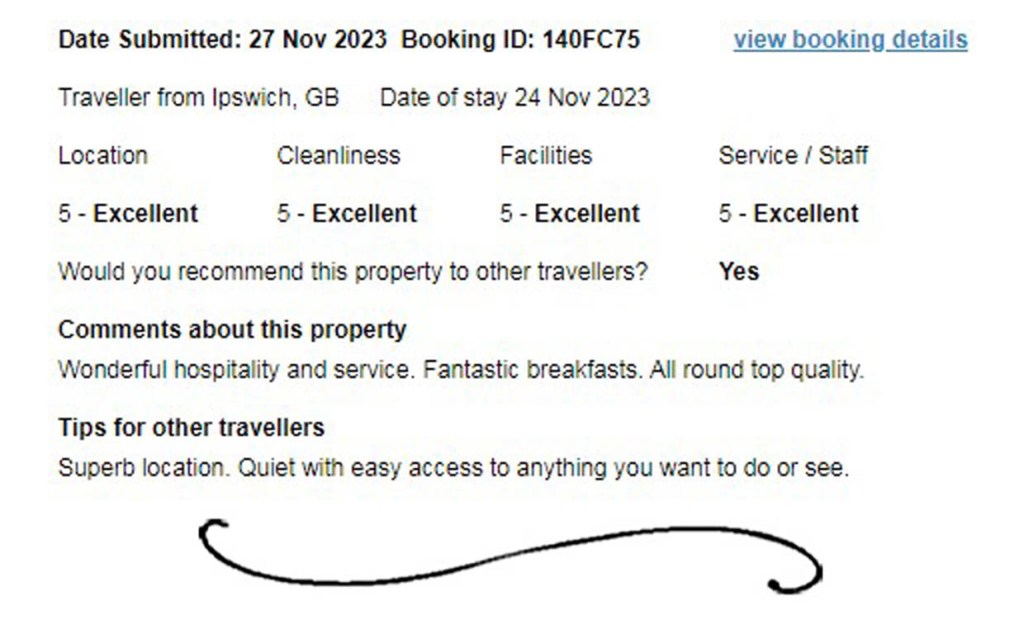The height and width of the screenshot is (639, 1024).
Task: Click the Service / Staff rating label
Action: pyautogui.click(x=793, y=156)
